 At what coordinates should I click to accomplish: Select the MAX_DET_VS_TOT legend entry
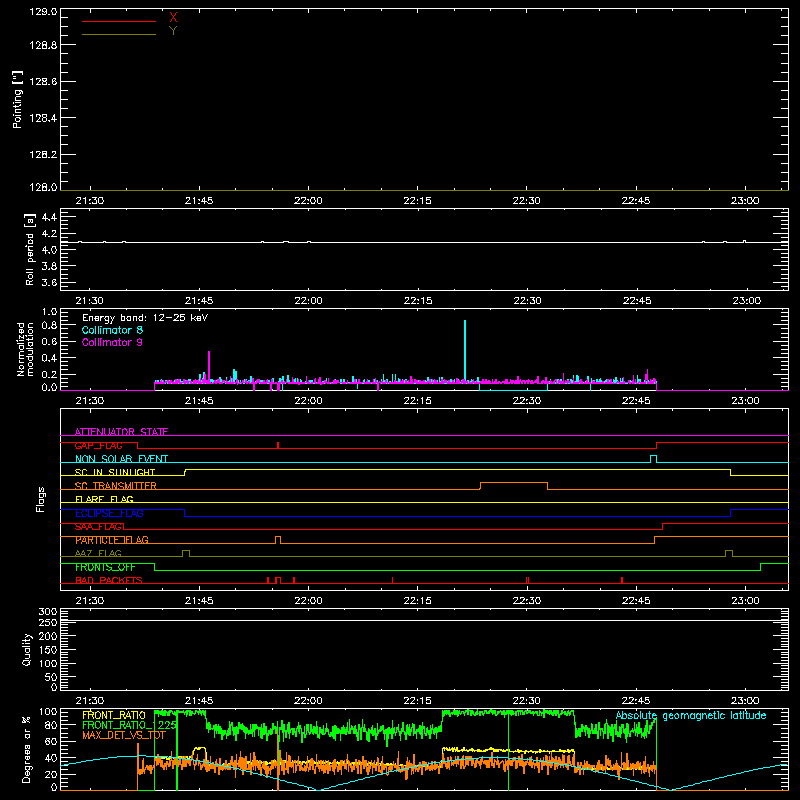pos(124,735)
